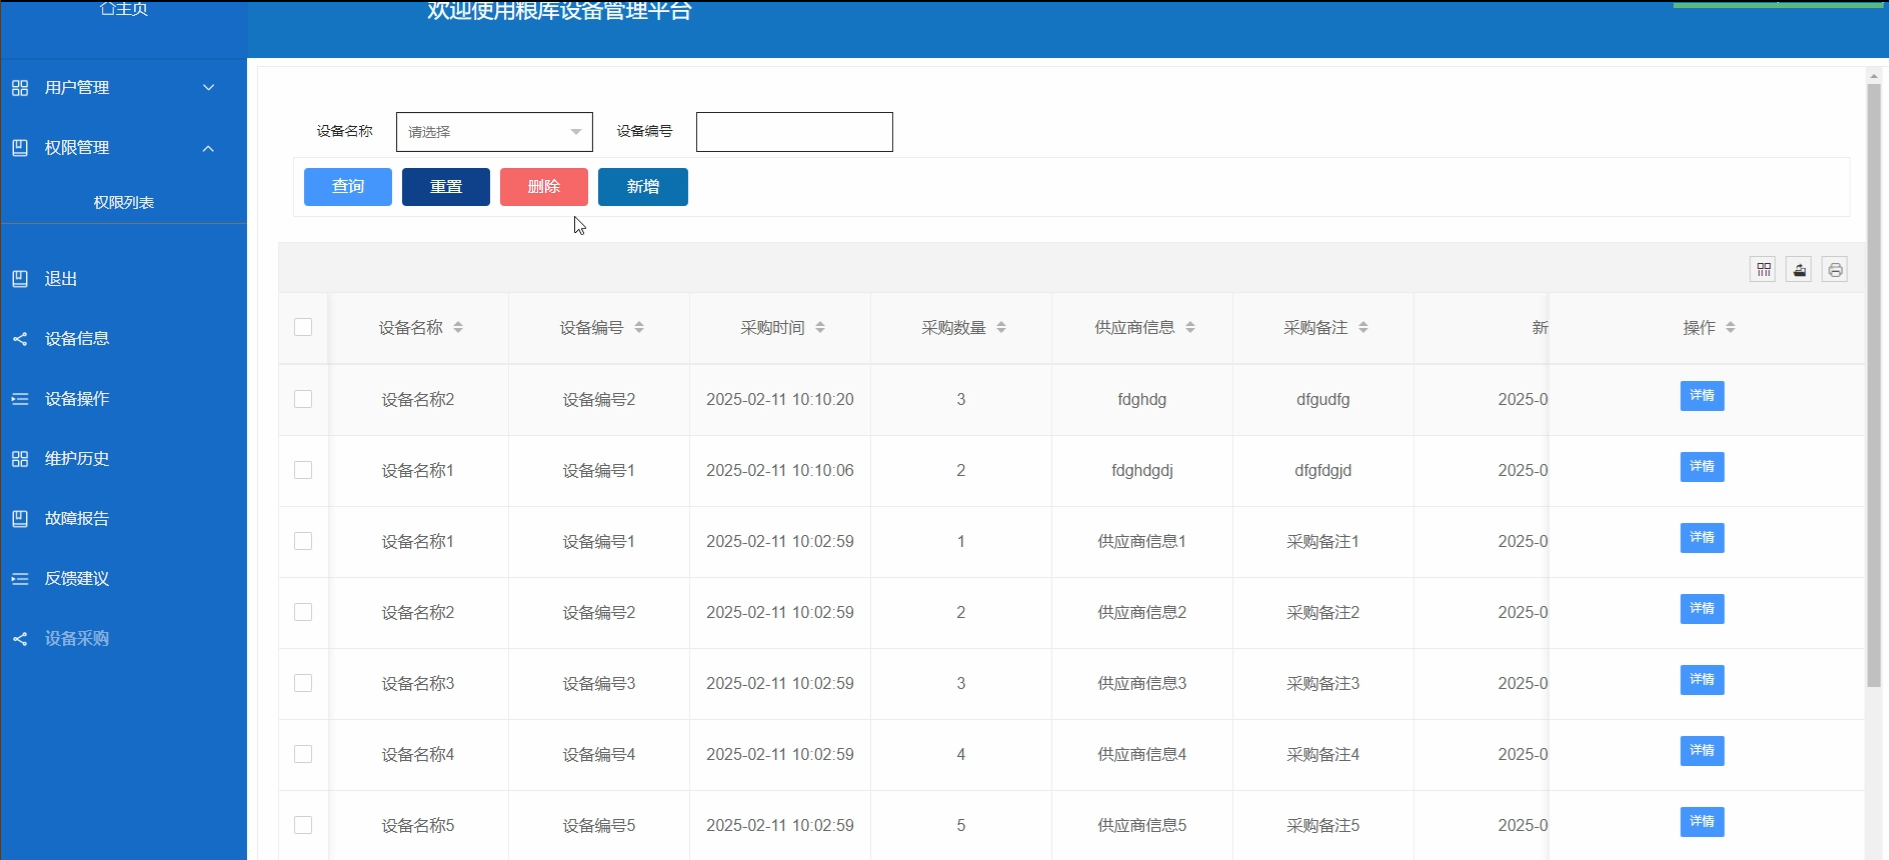
Task: Click the 设备采购 share icon
Action: tap(20, 639)
